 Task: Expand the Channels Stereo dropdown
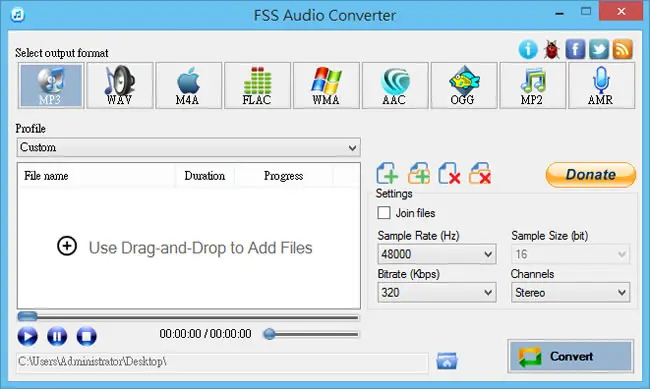pos(570,292)
